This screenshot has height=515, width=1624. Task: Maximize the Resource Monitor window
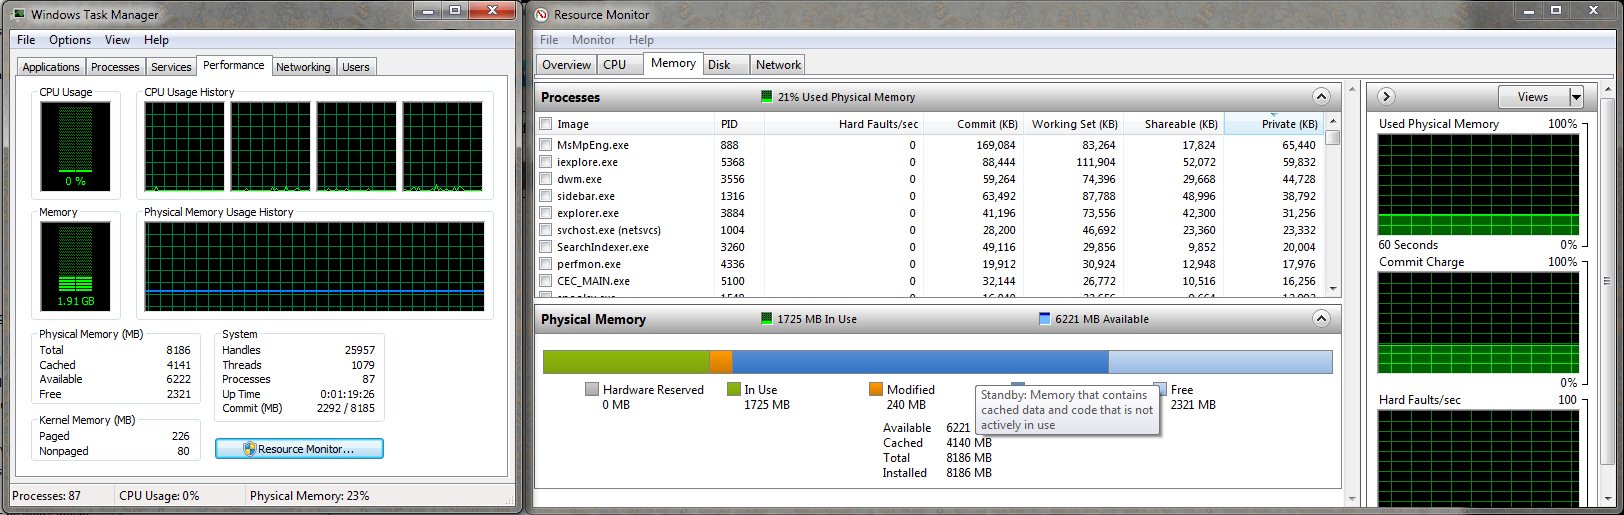point(1556,10)
